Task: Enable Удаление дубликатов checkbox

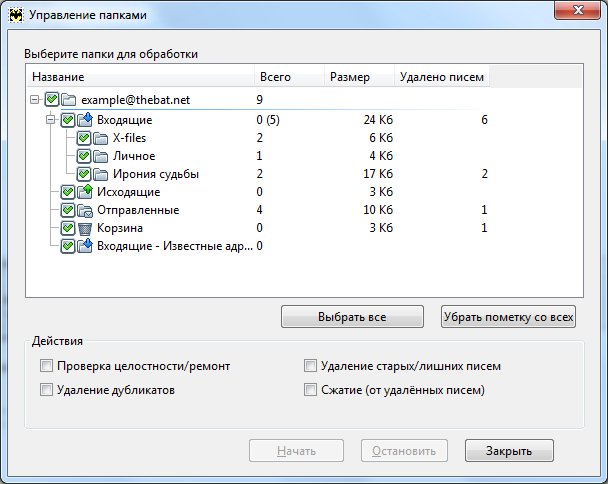Action: [46, 390]
